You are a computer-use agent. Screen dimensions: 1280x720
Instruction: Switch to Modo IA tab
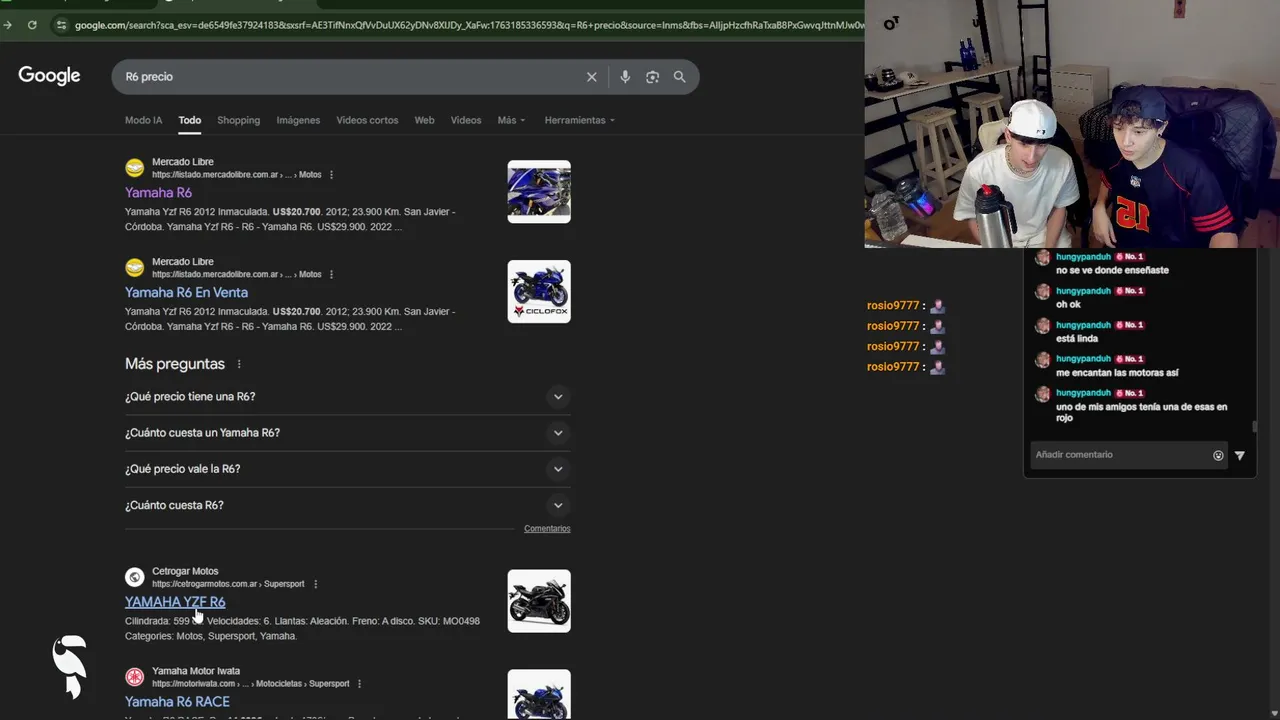pyautogui.click(x=143, y=120)
